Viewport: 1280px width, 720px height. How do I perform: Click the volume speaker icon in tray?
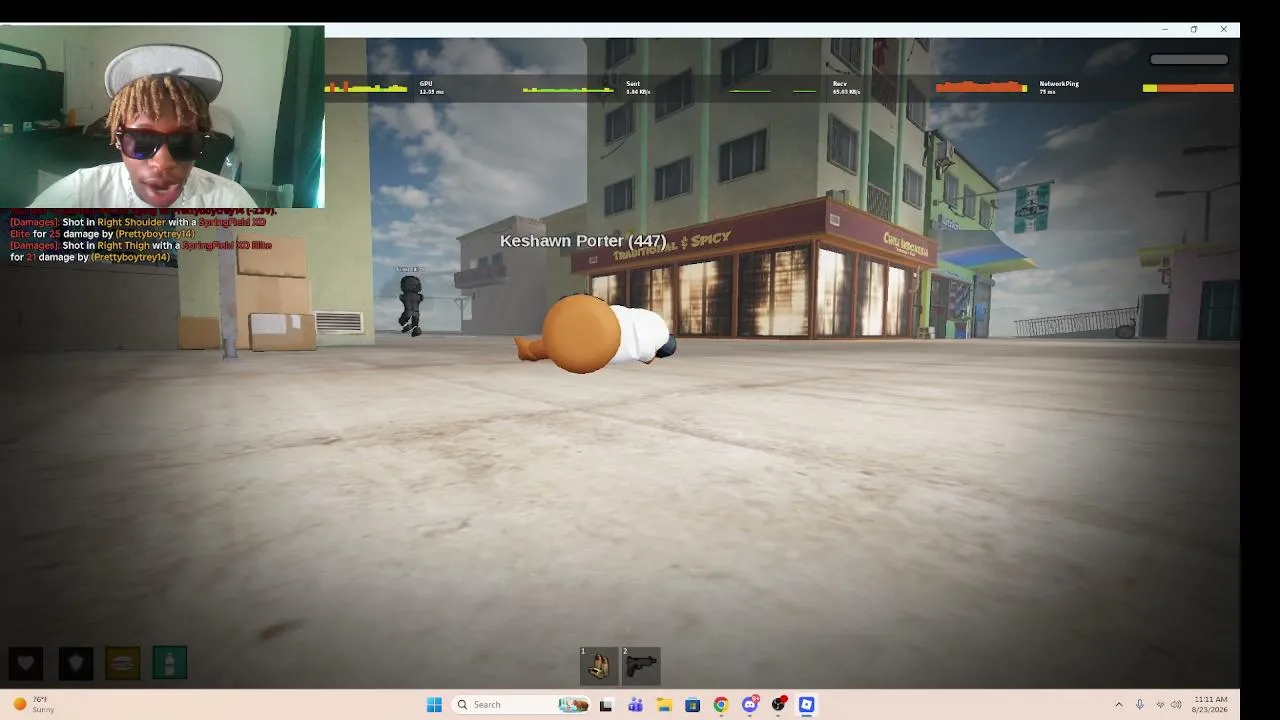pyautogui.click(x=1177, y=705)
